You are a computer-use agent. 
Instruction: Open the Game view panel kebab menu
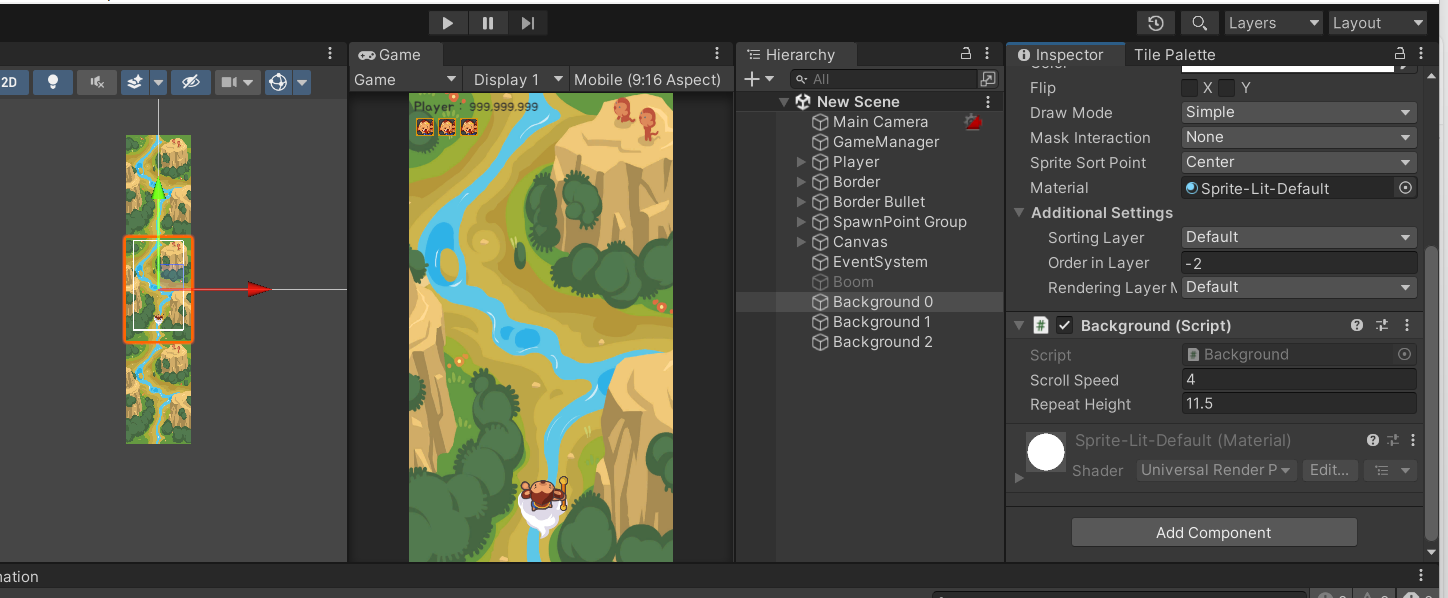(717, 54)
